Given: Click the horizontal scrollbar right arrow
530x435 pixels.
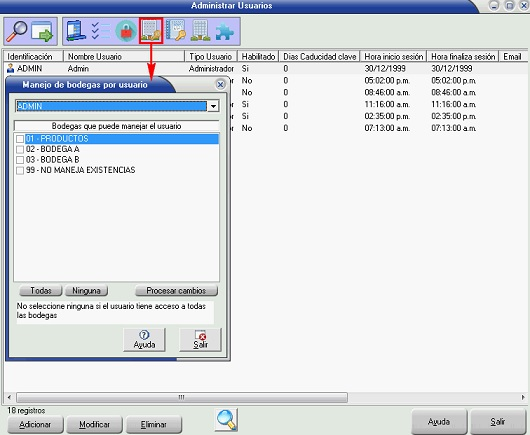Looking at the screenshot, I should coord(523,397).
